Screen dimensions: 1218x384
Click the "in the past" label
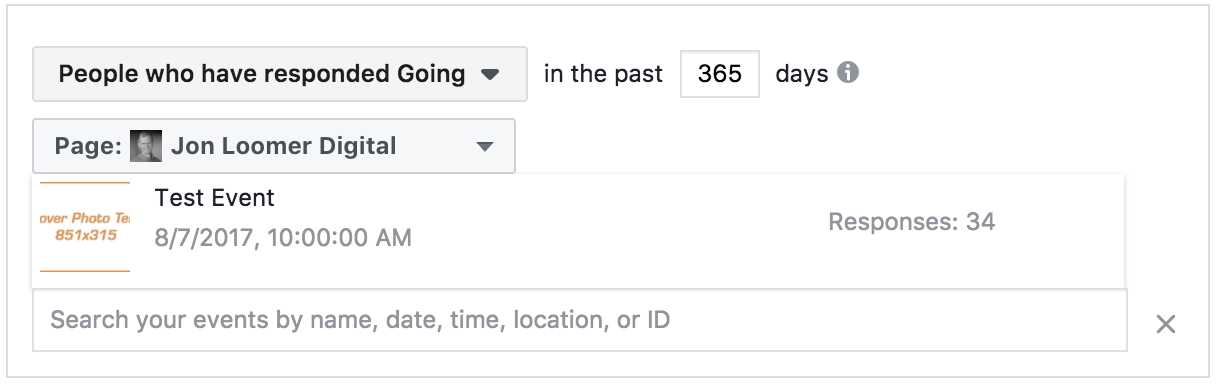pos(604,74)
